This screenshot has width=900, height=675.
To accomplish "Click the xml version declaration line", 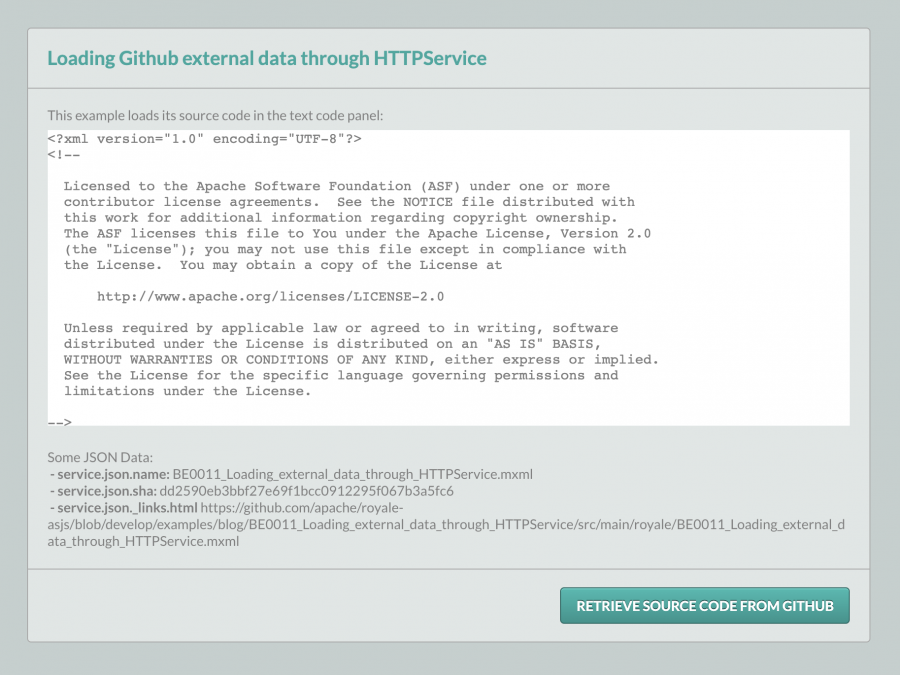I will coord(204,138).
